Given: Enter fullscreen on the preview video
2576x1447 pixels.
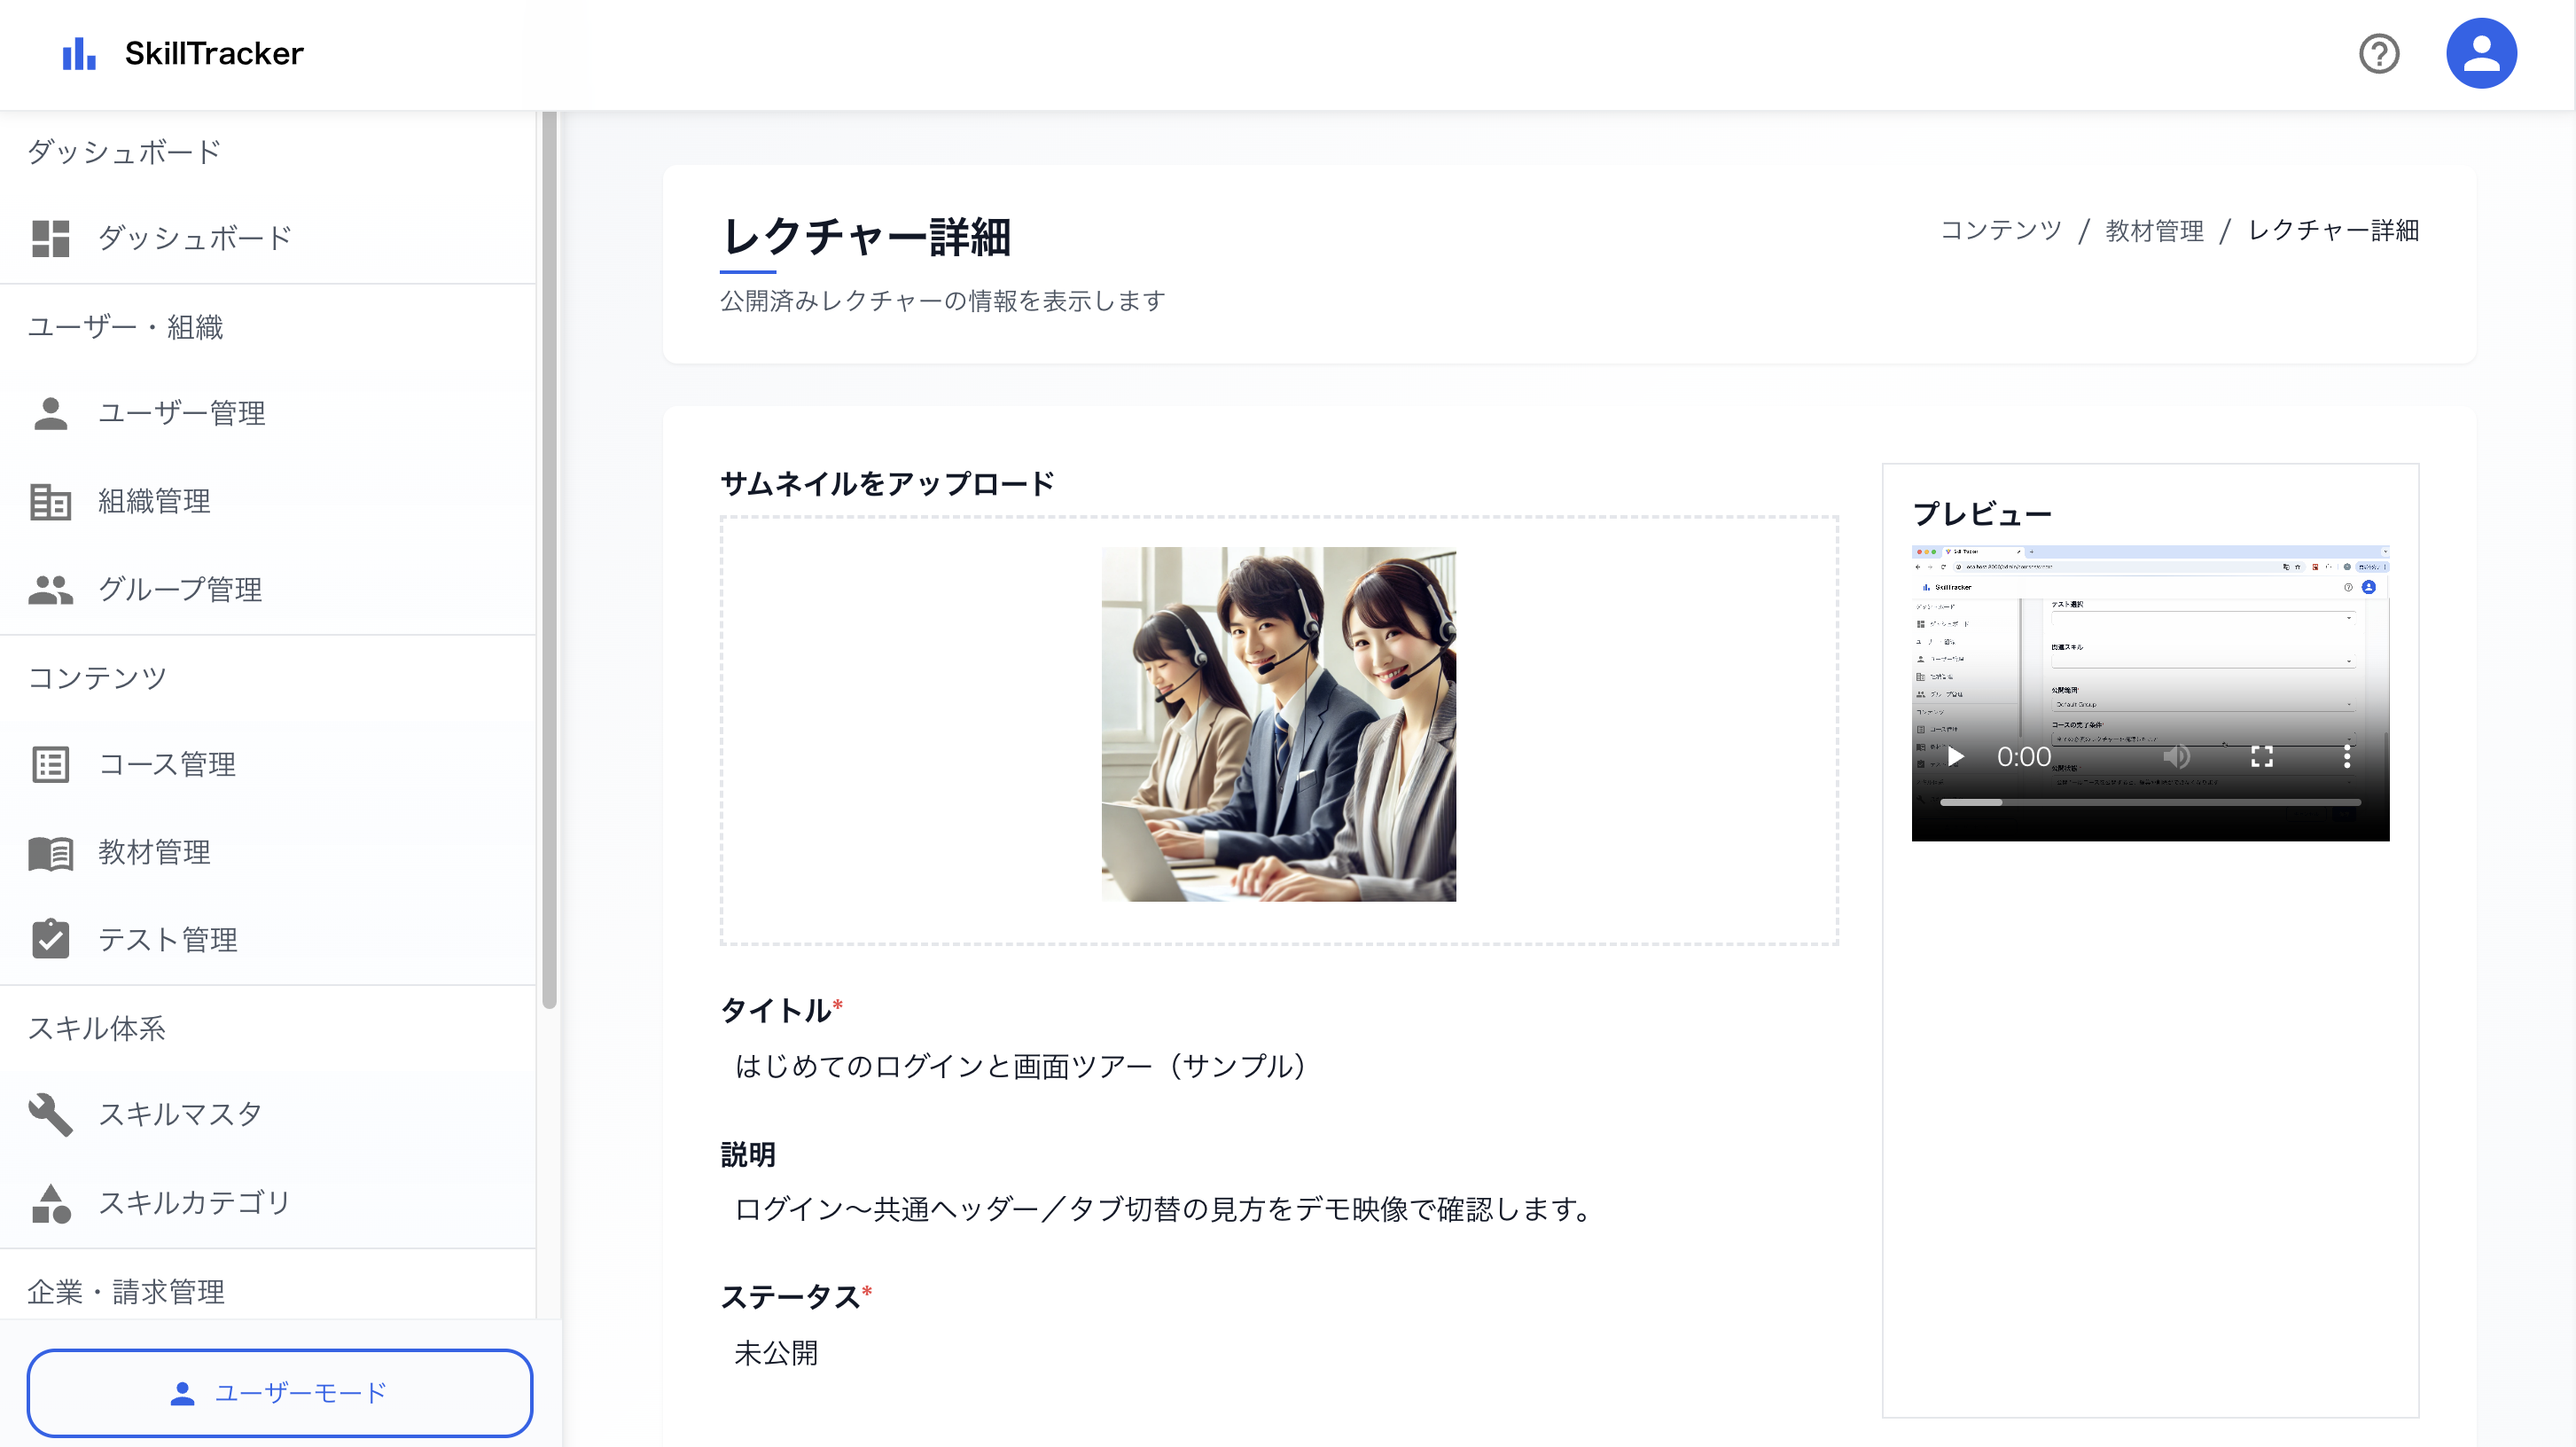Looking at the screenshot, I should click(2264, 757).
